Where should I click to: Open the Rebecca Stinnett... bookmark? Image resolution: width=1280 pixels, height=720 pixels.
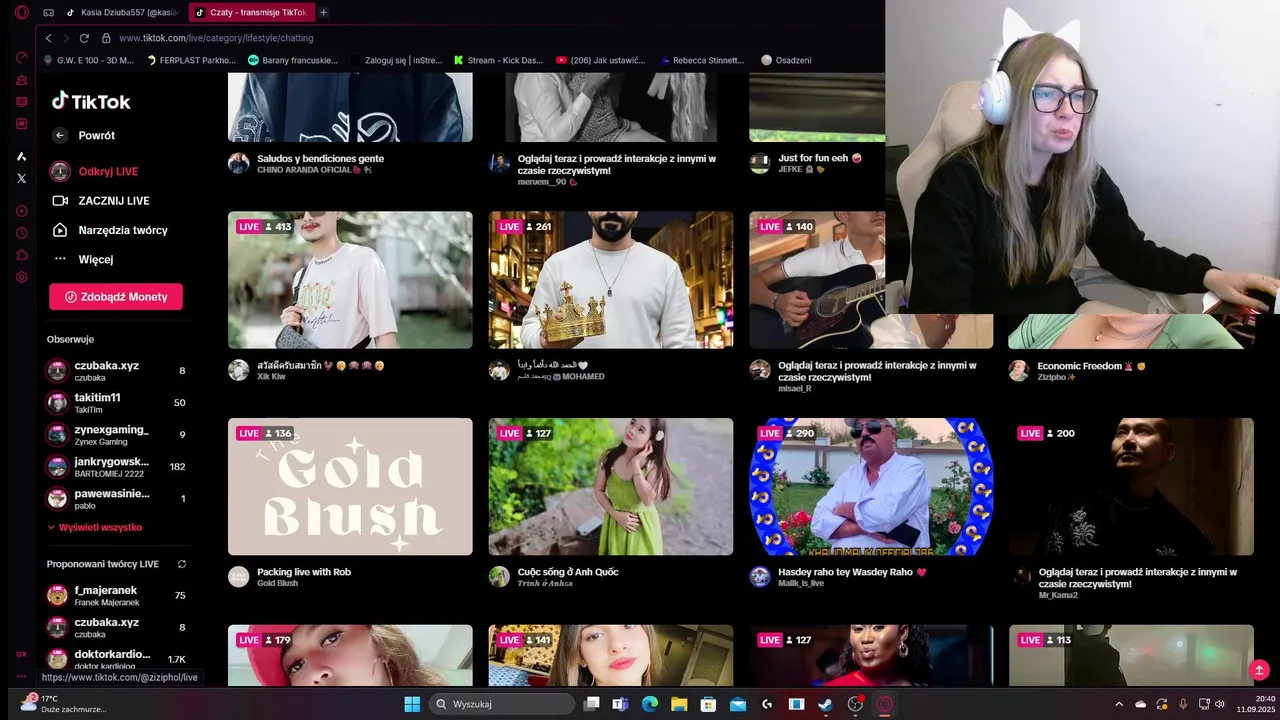701,60
